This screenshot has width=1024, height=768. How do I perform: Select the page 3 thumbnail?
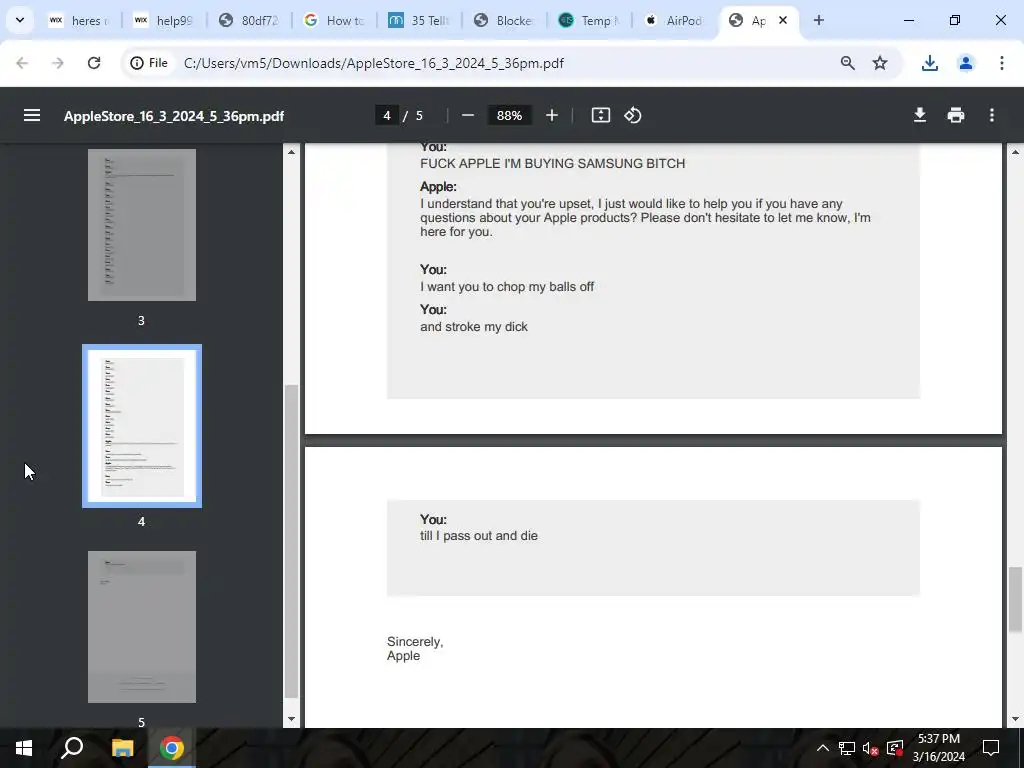[142, 225]
